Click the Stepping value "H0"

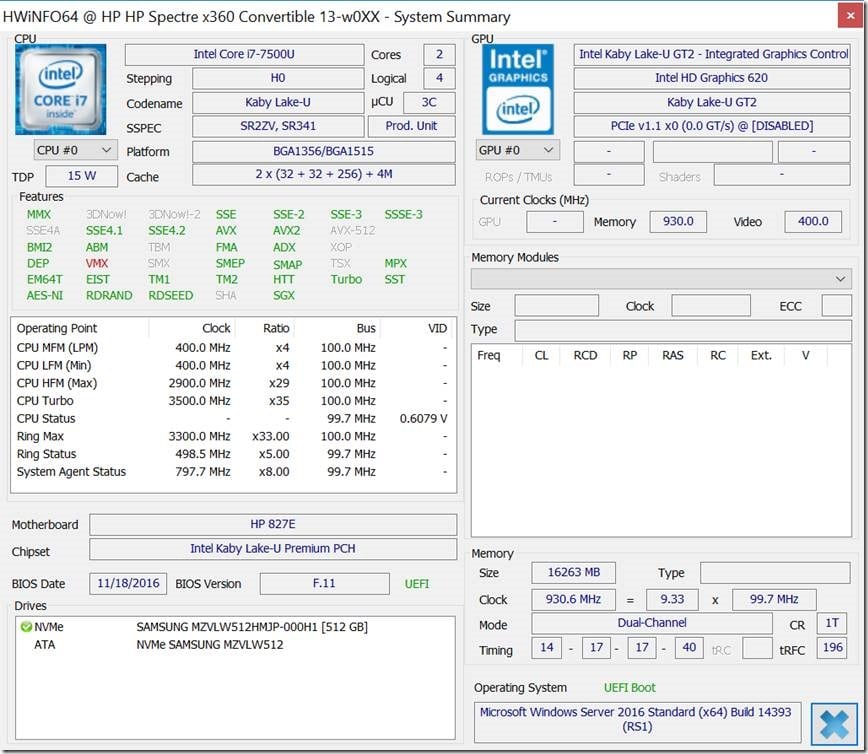278,78
